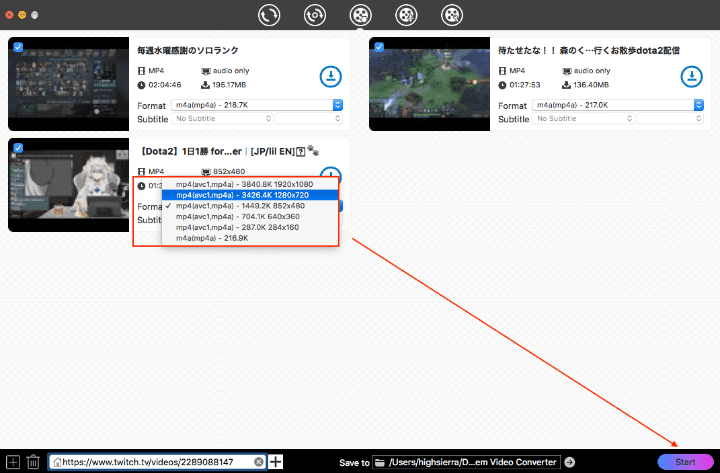Image resolution: width=720 pixels, height=473 pixels.
Task: Download the 毎週水曜感謝のソロランク video
Action: (x=331, y=77)
